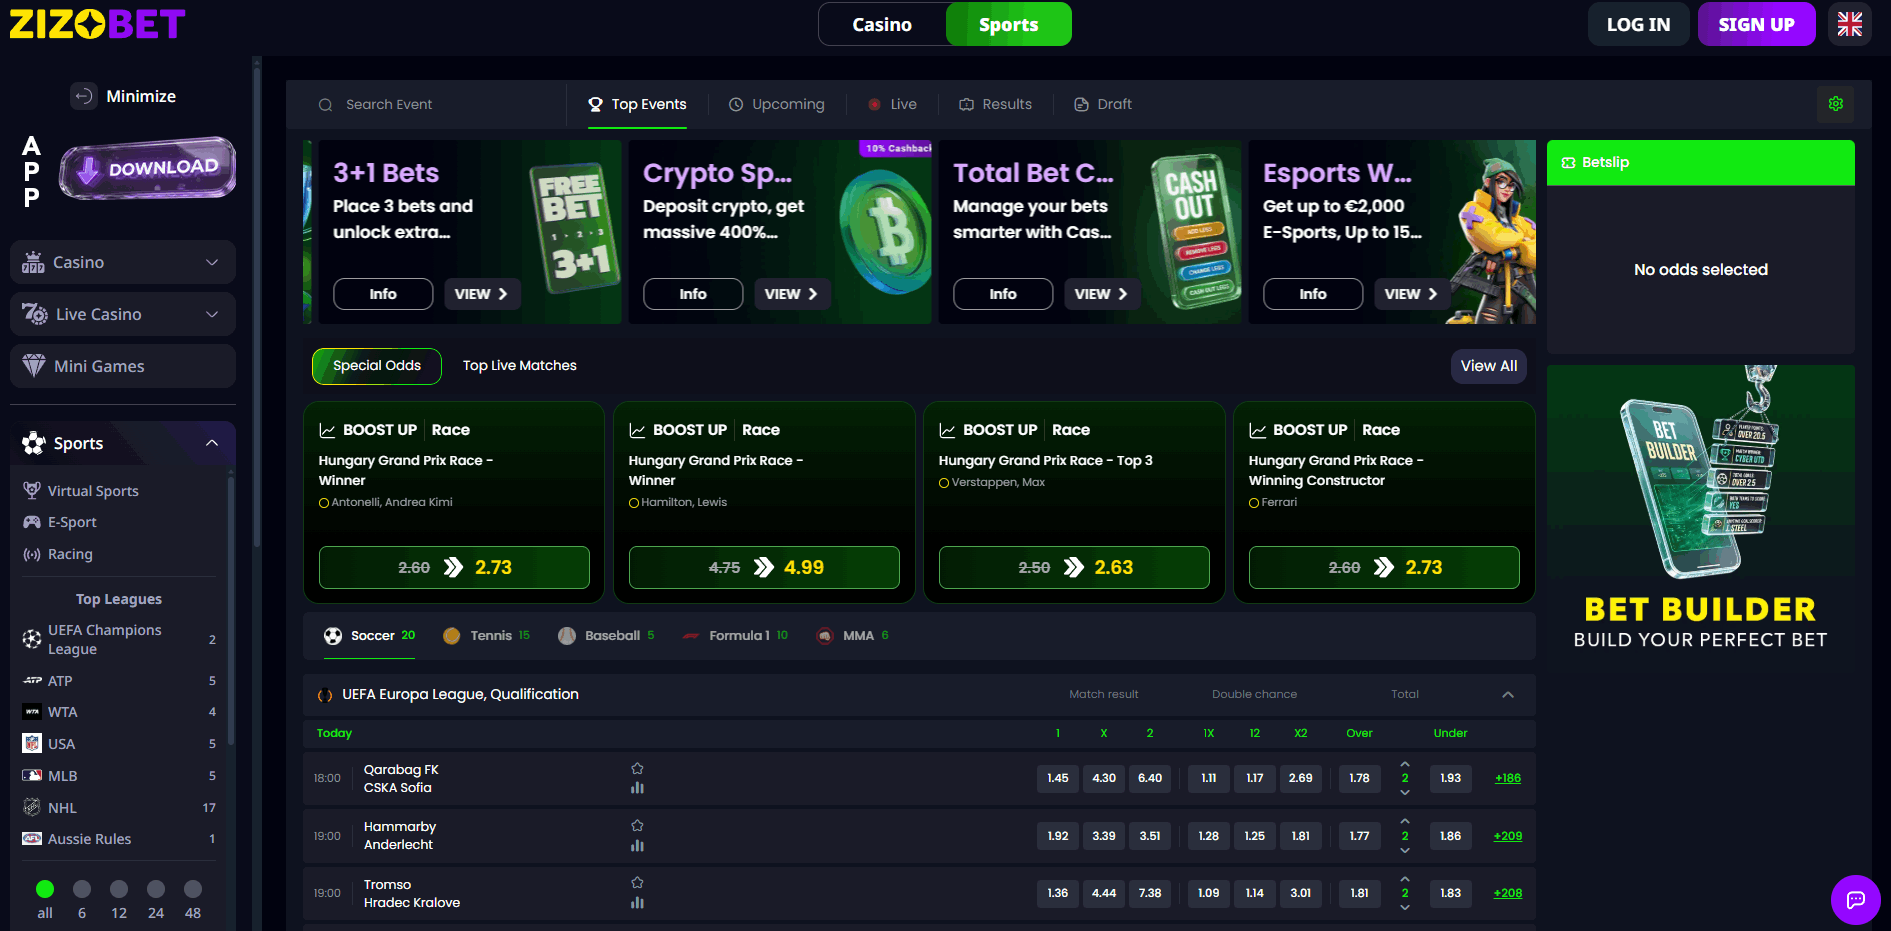Open the Live tab
The height and width of the screenshot is (931, 1891).
[892, 104]
